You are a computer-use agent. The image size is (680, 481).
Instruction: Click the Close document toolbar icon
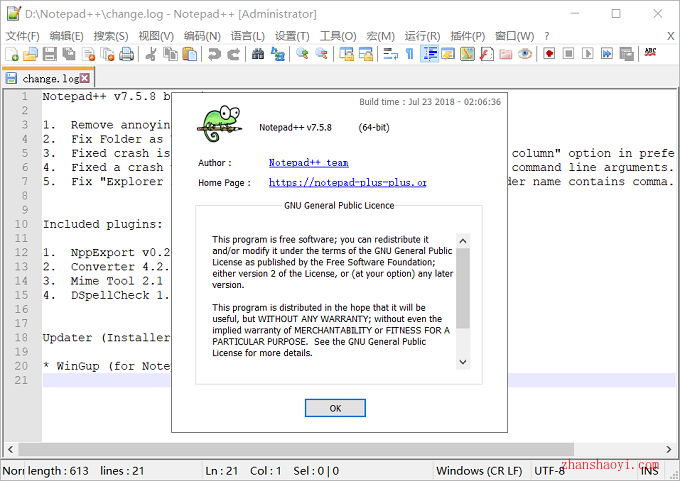point(88,54)
